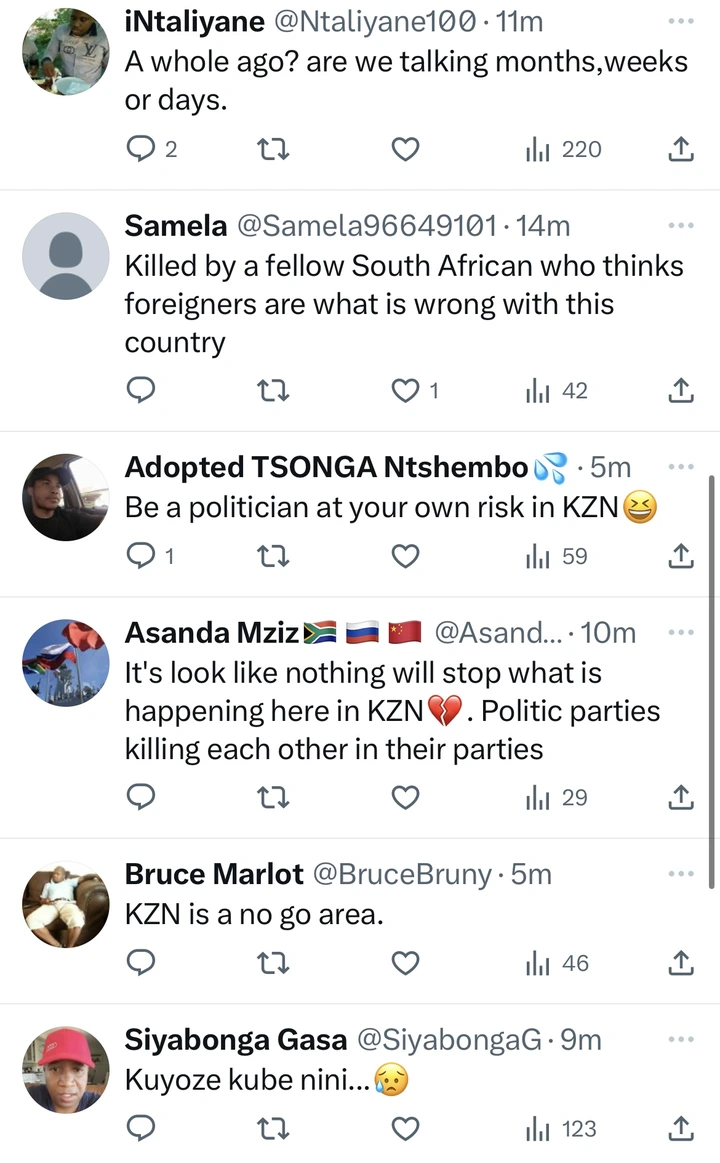
Task: Like Samela's tweet about foreigners
Action: coord(405,391)
